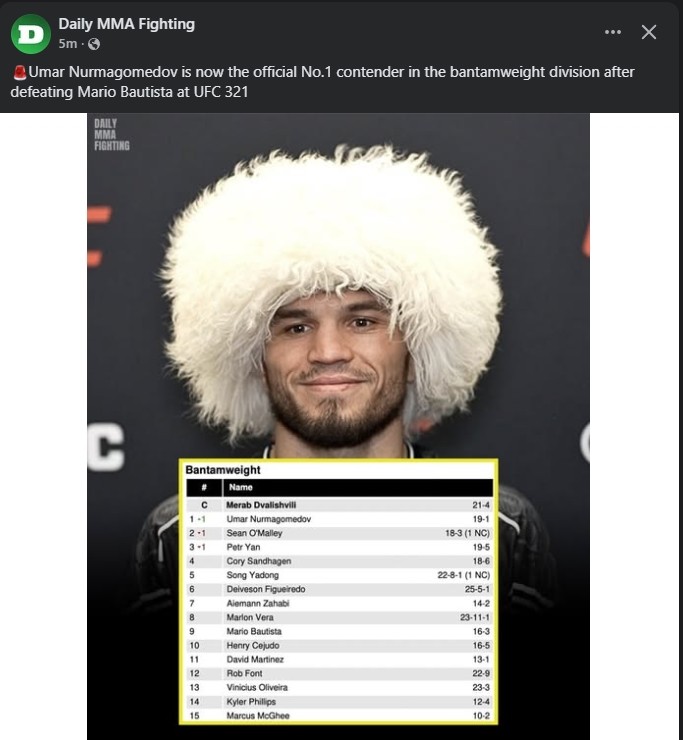Click the Name column header
Screen dimensions: 683x740
241,487
